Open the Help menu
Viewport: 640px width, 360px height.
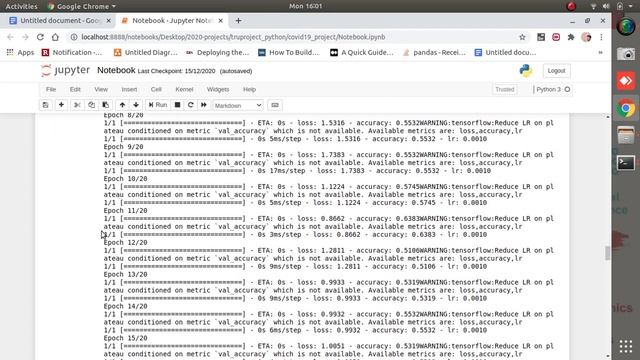tap(249, 89)
